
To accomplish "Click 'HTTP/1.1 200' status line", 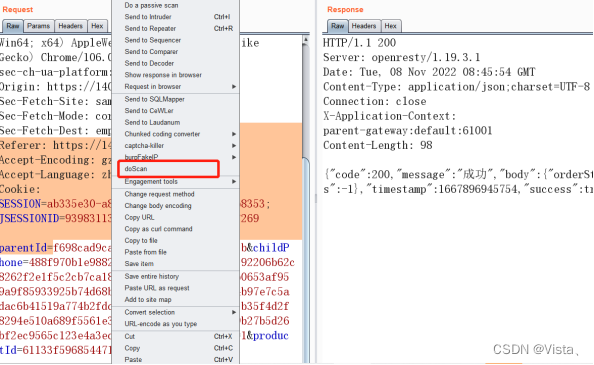I will 360,42.
